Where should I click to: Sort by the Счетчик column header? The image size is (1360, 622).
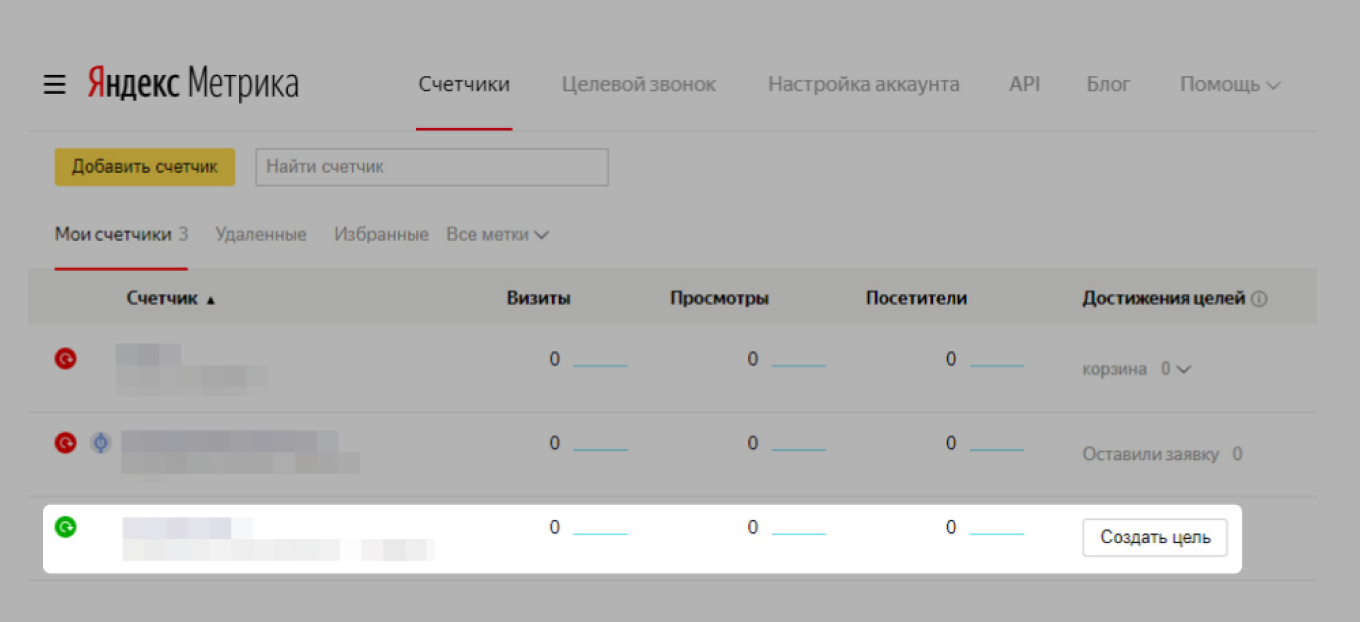tap(171, 298)
